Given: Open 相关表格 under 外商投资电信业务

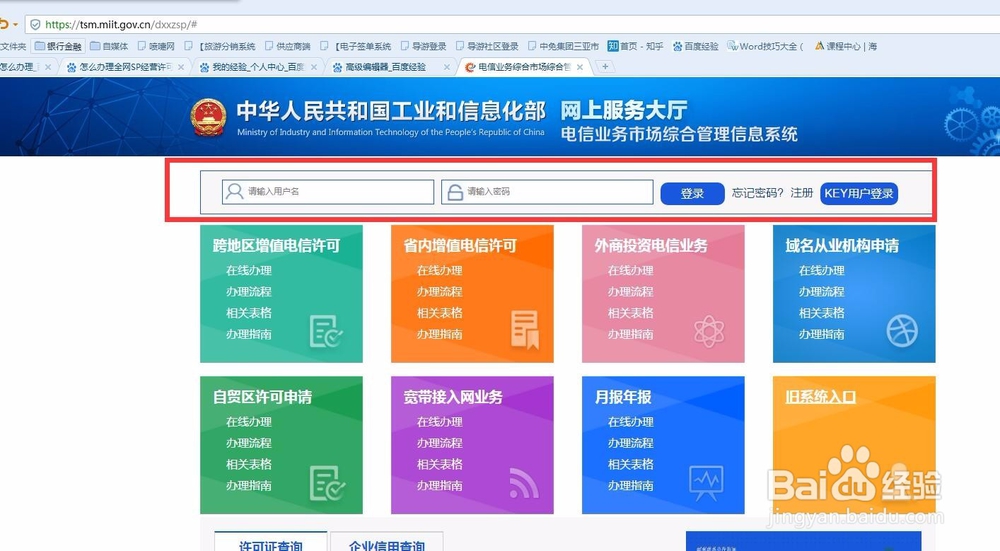Looking at the screenshot, I should (x=631, y=313).
